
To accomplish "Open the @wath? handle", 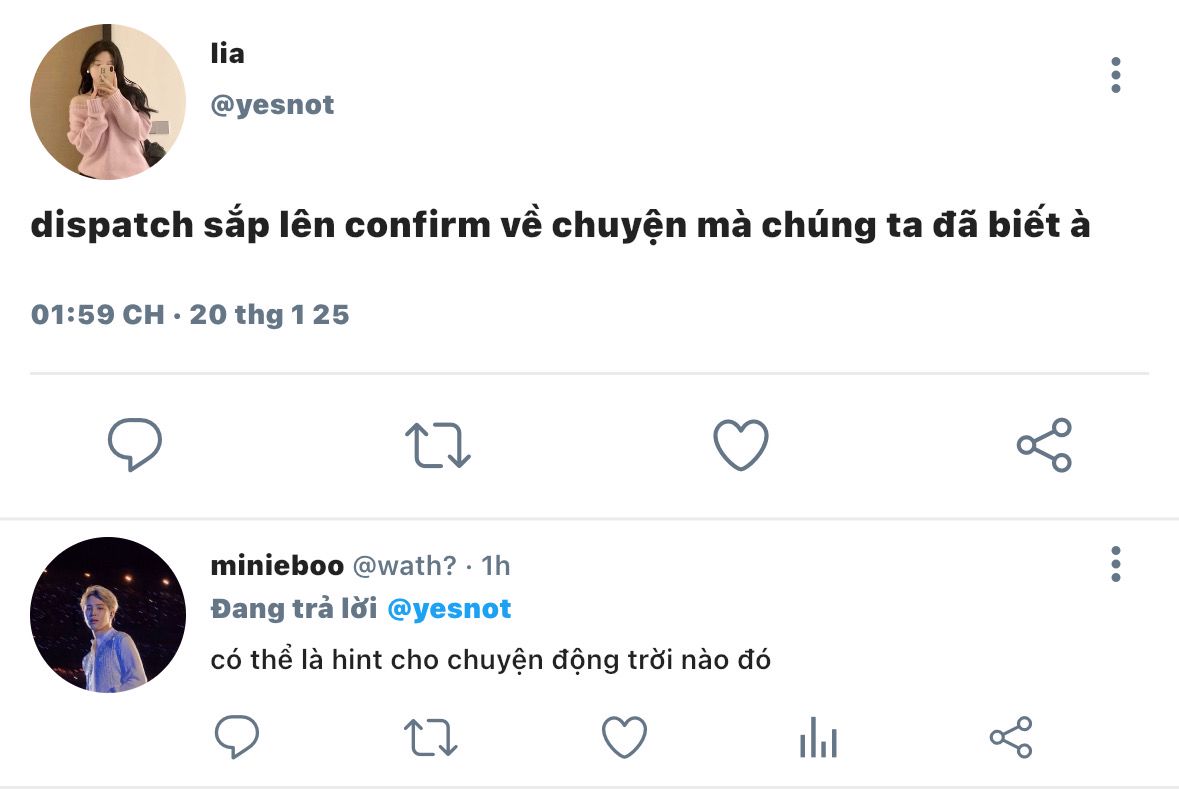I will point(405,565).
